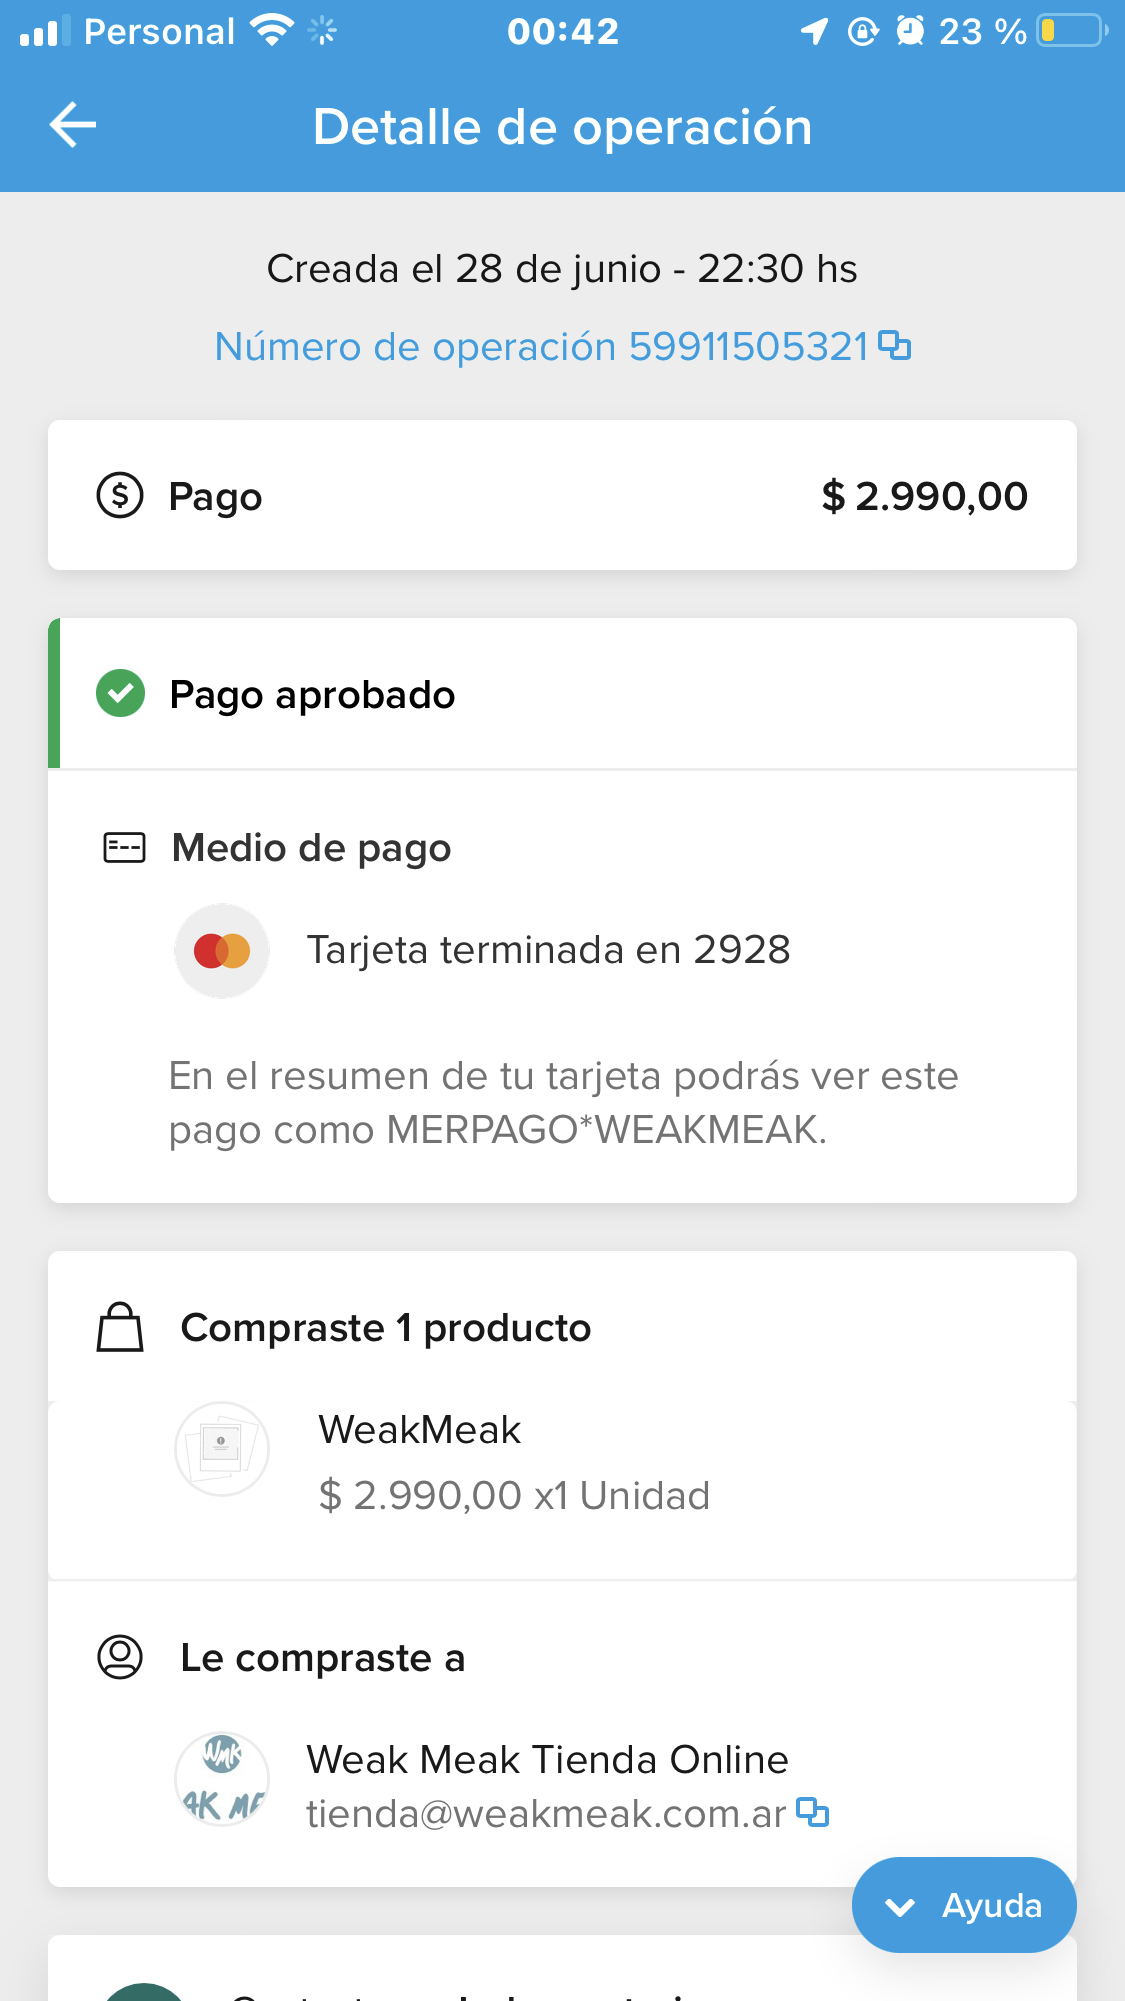
Task: Tap the Número de operación link
Action: 541,347
